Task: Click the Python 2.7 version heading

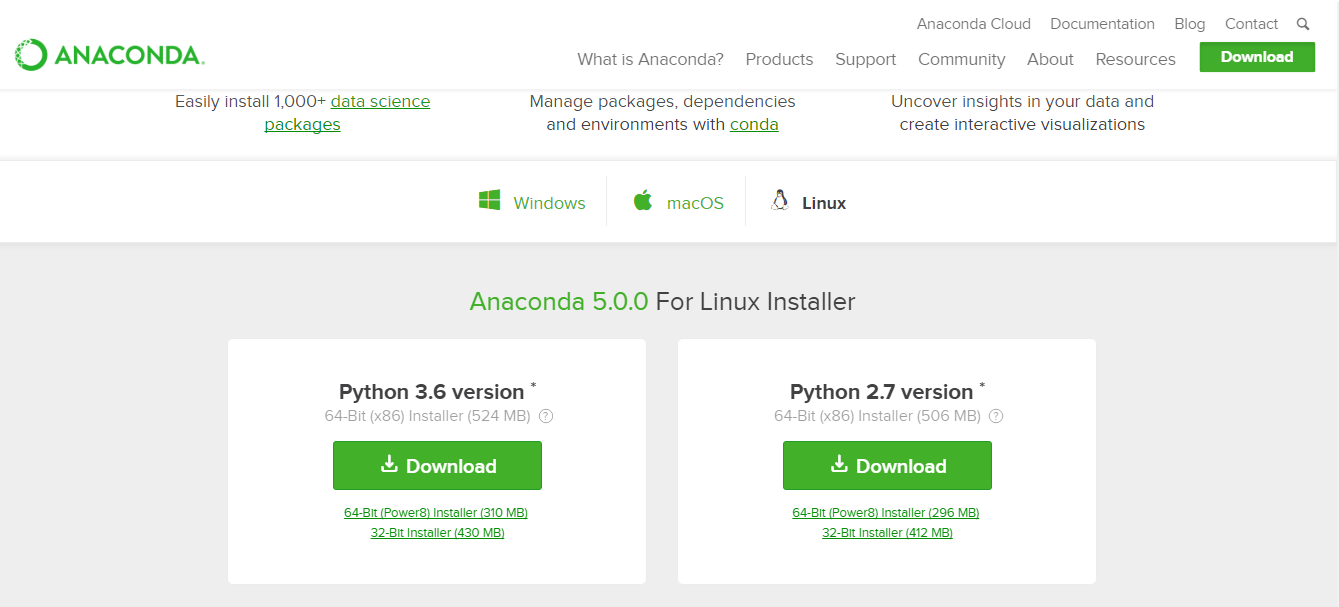Action: pyautogui.click(x=882, y=392)
